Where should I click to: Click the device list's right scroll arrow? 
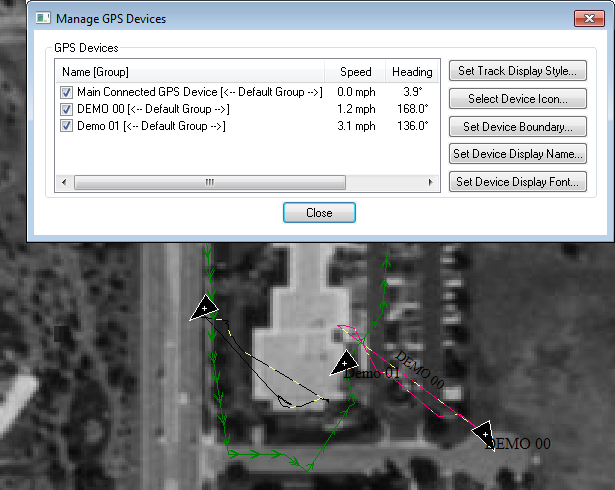[432, 183]
